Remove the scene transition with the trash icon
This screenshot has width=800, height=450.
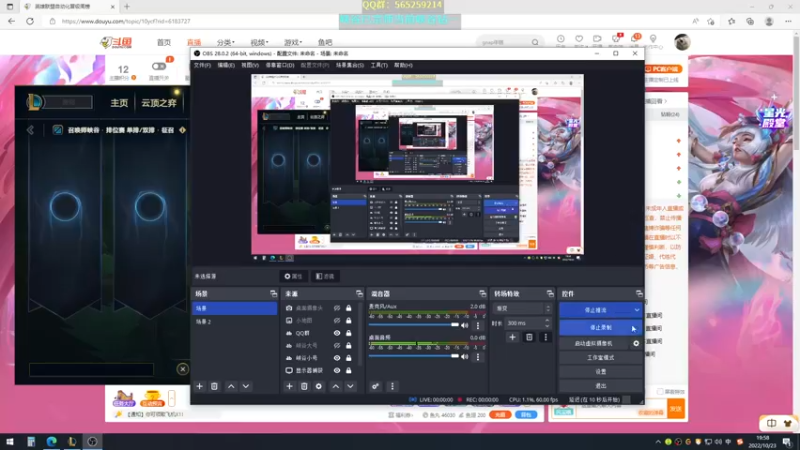529,337
